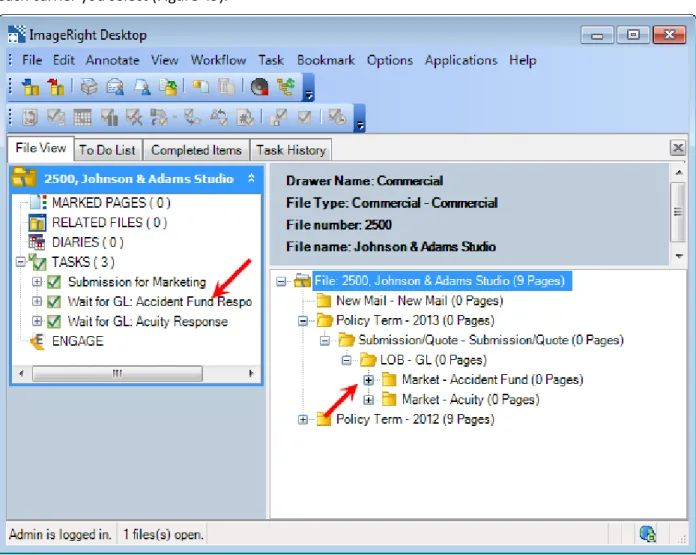Collapse the TASKS ( 3 ) node
Image resolution: width=696 pixels, height=555 pixels.
click(20, 262)
